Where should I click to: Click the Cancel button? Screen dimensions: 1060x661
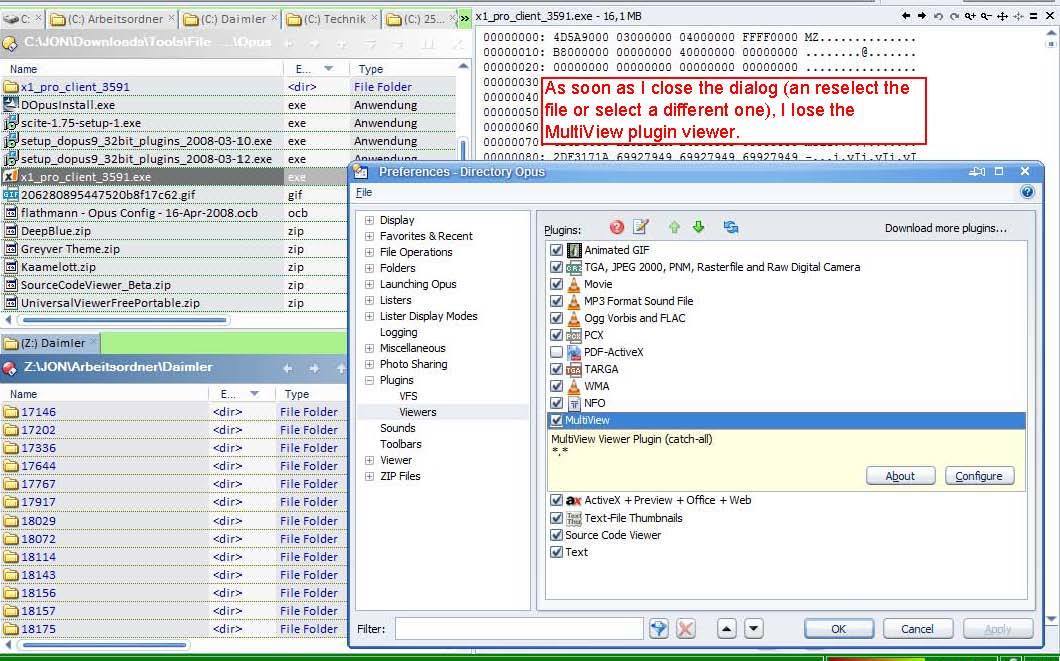click(x=917, y=629)
